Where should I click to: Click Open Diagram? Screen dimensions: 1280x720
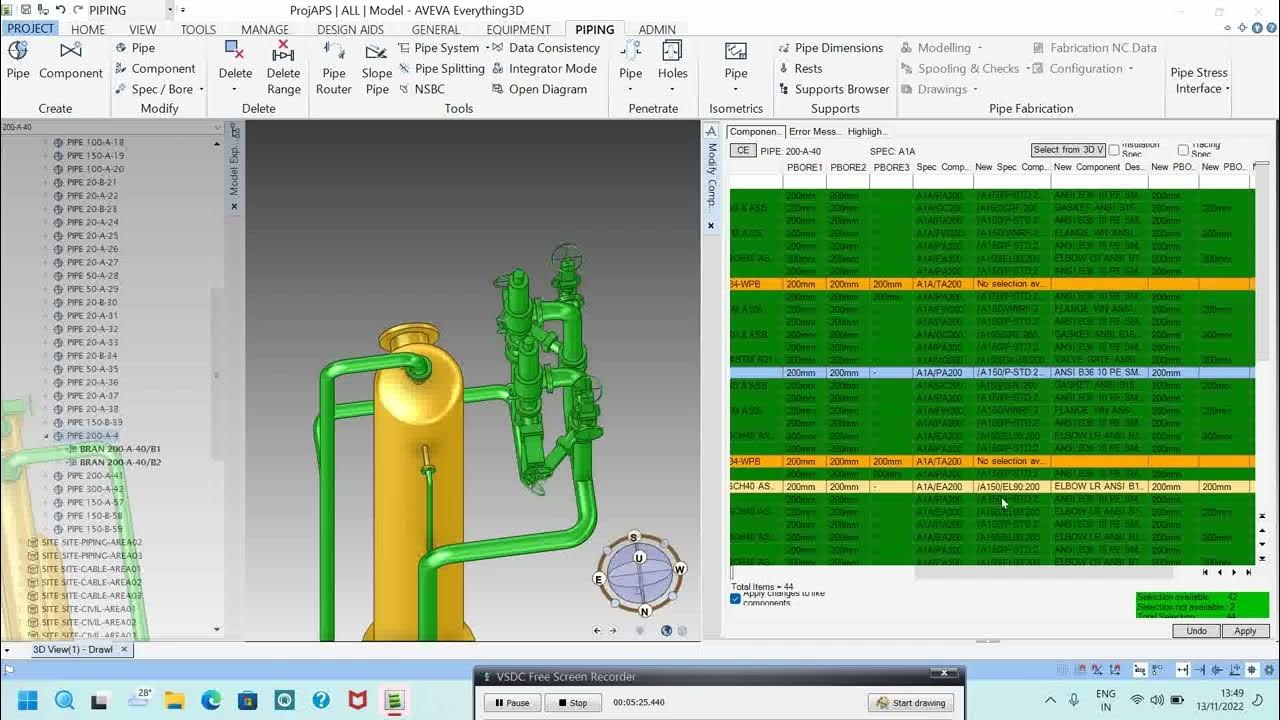pos(540,89)
